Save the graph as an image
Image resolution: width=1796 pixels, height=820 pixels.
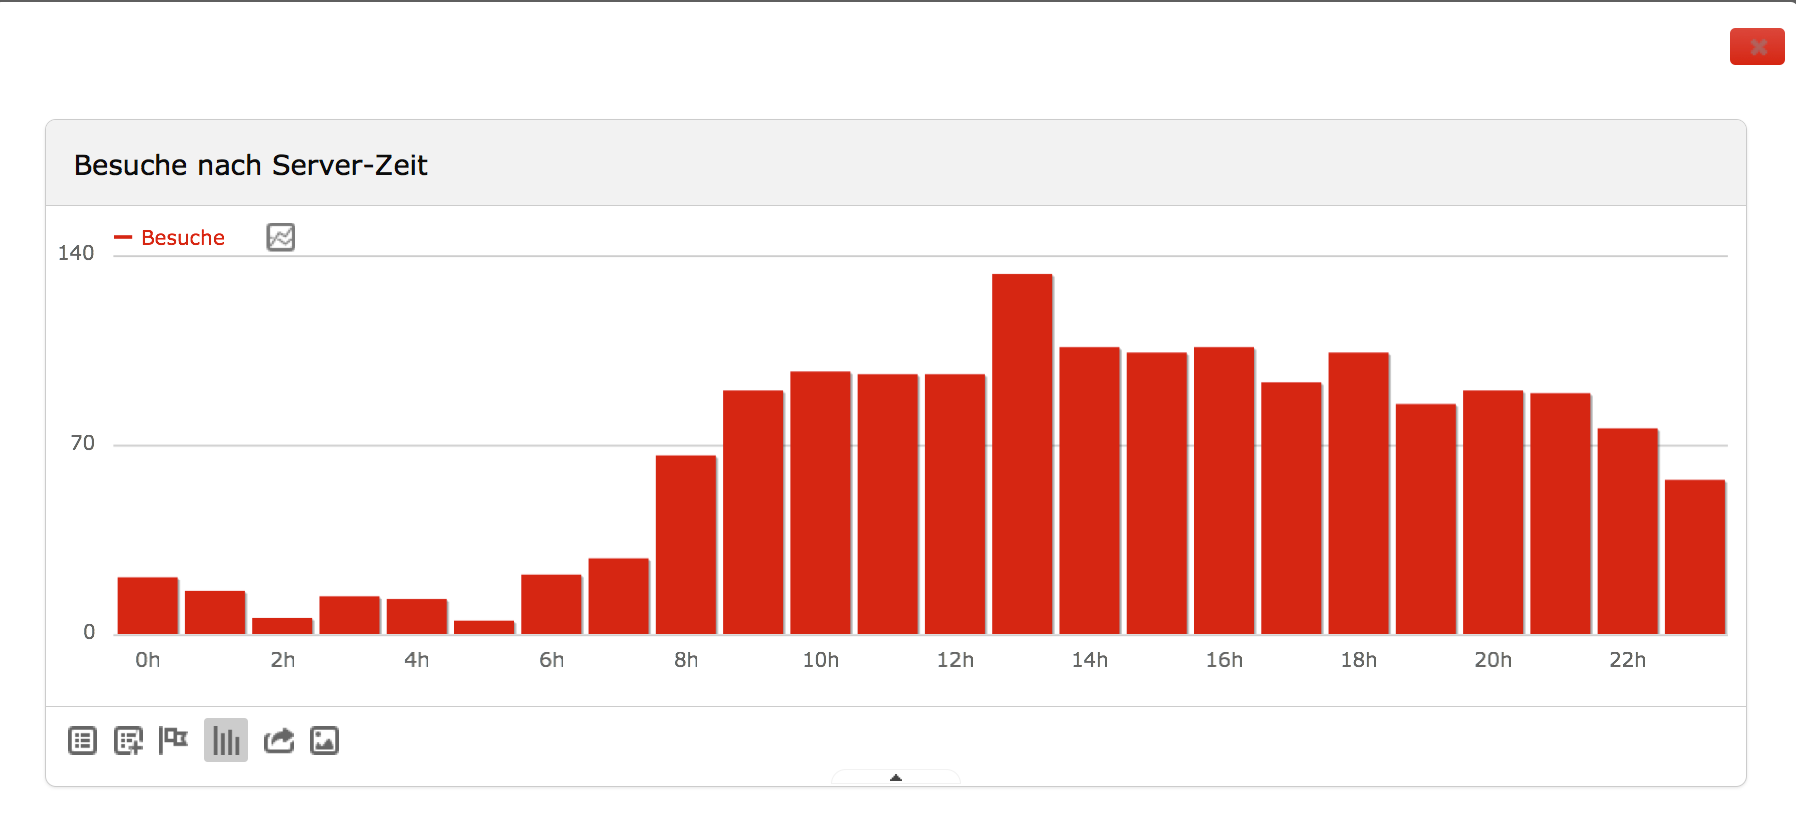[x=324, y=741]
